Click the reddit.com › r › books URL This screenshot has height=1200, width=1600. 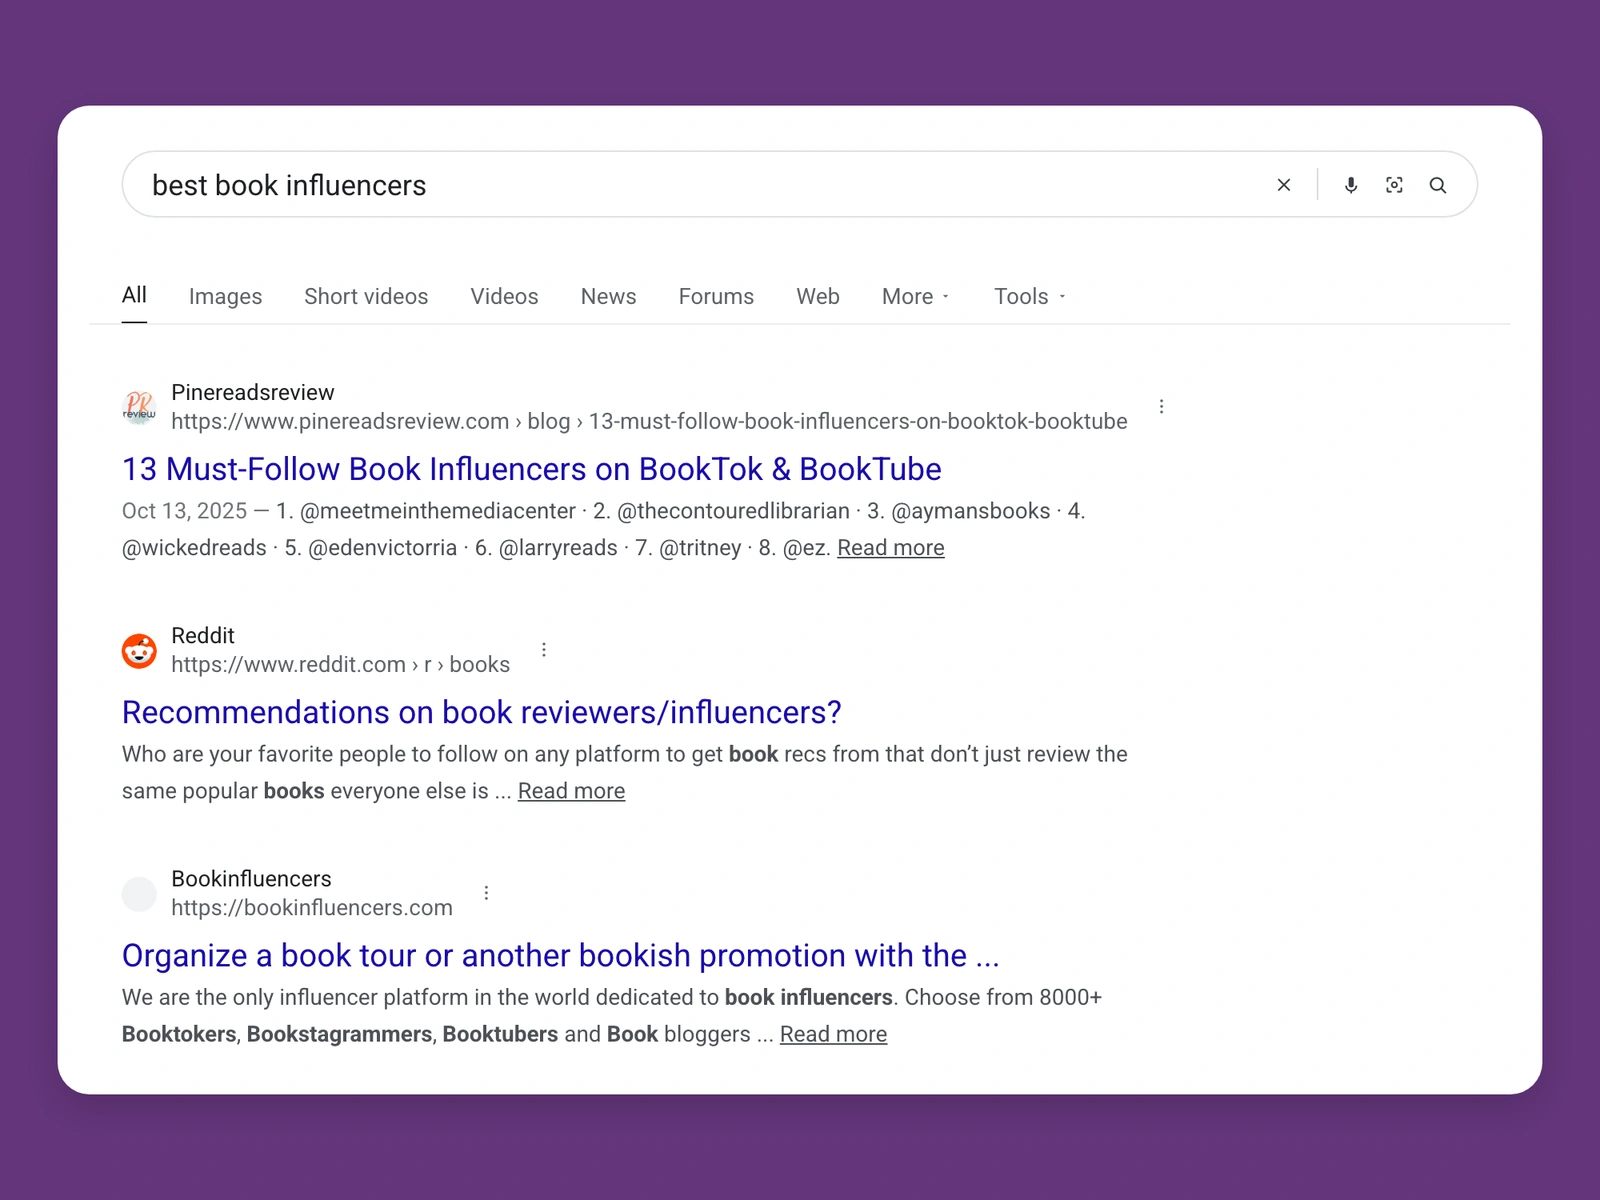click(340, 664)
